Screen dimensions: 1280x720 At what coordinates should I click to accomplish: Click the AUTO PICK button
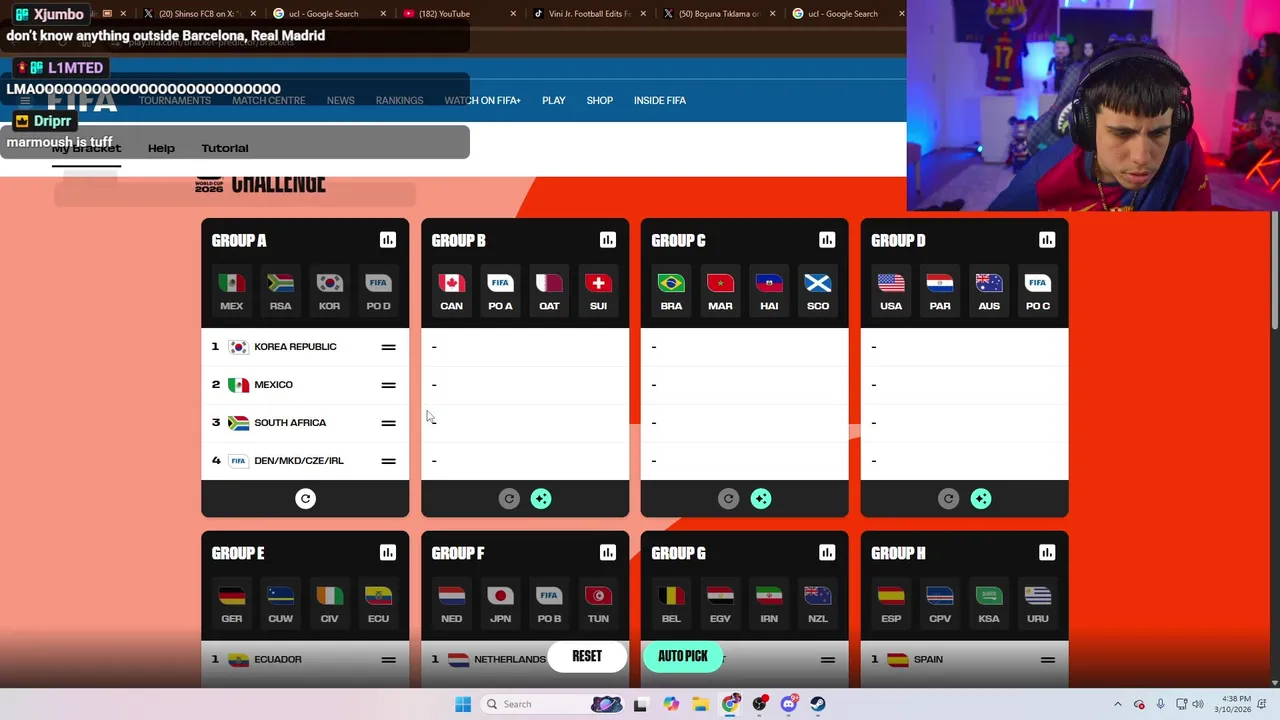click(683, 656)
